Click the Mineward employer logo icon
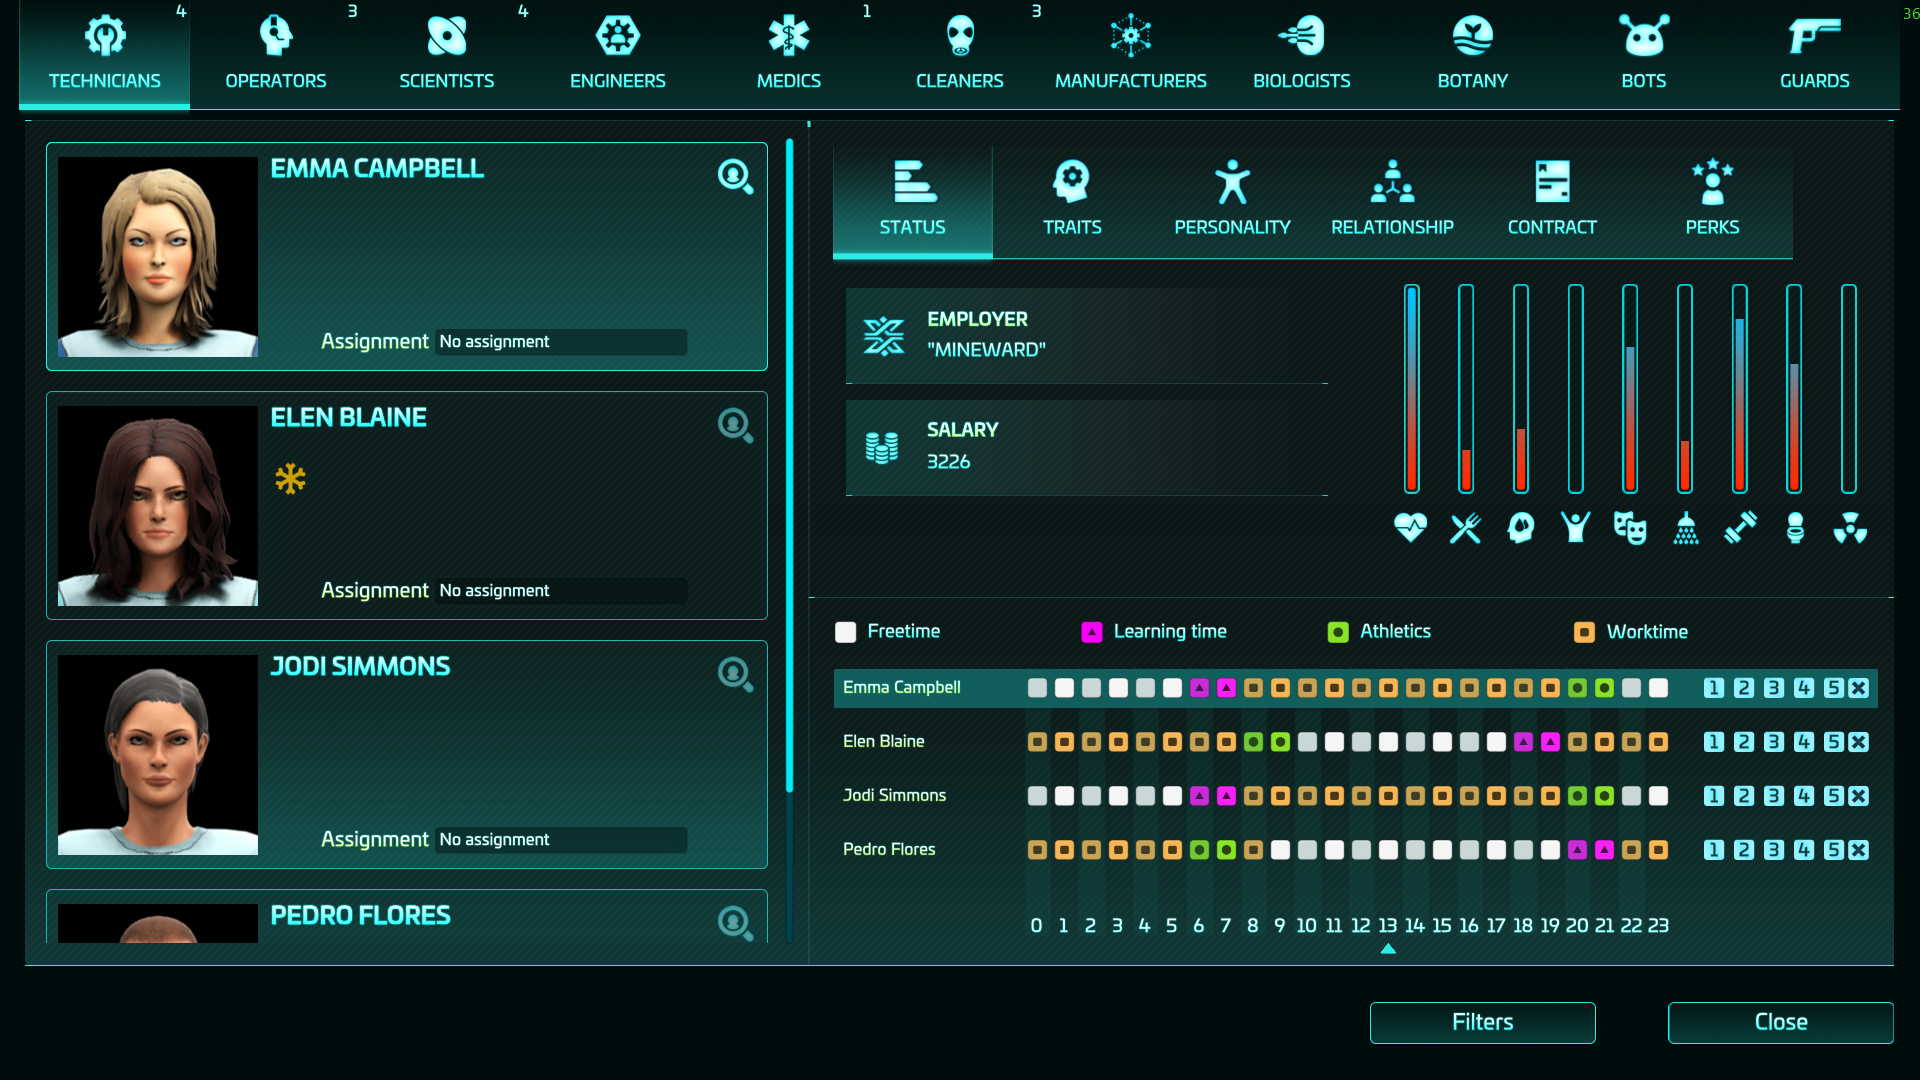Screen dimensions: 1920x1080 [x=884, y=336]
